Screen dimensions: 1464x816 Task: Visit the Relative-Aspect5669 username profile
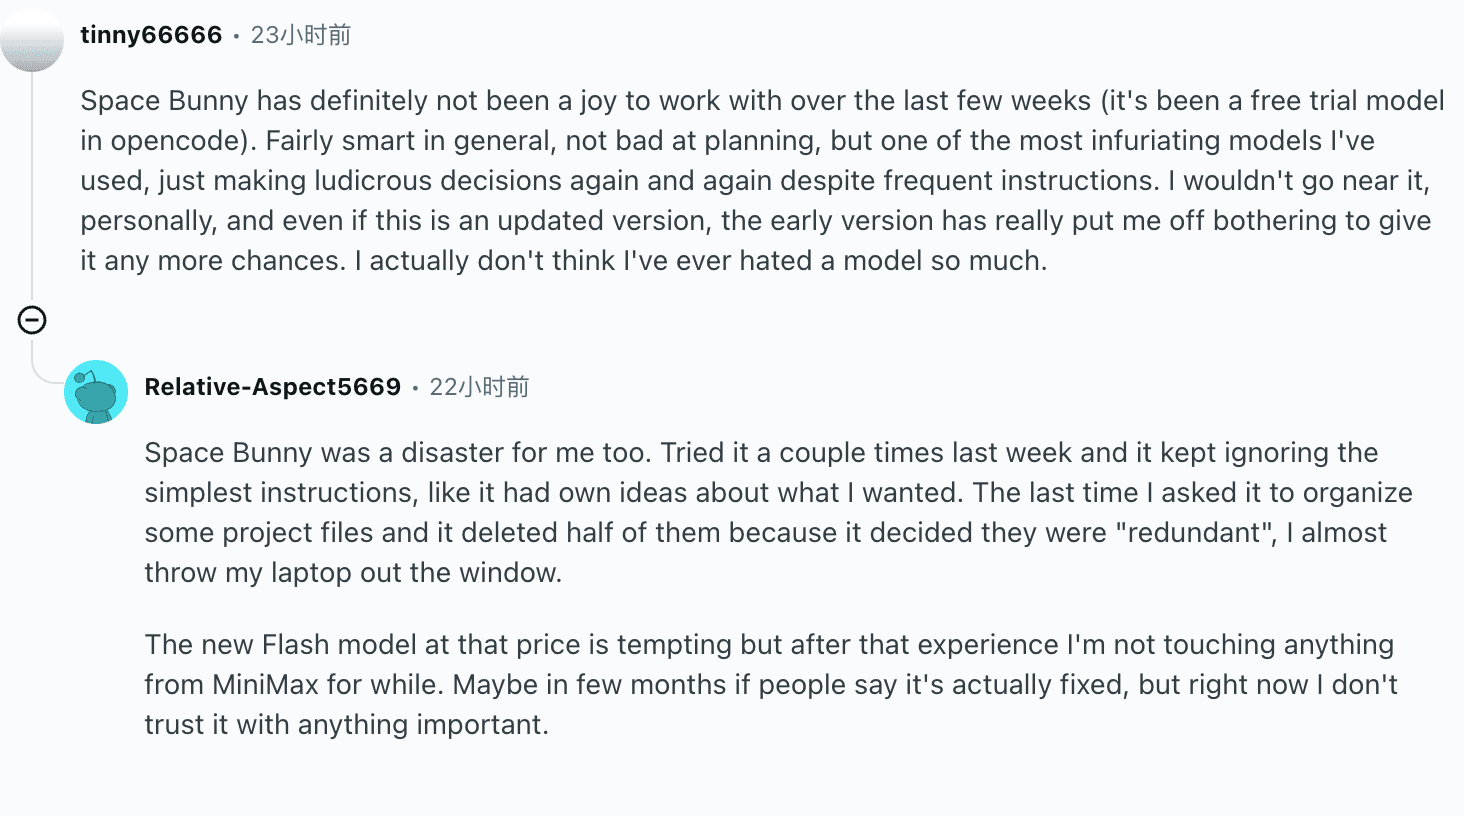tap(272, 387)
